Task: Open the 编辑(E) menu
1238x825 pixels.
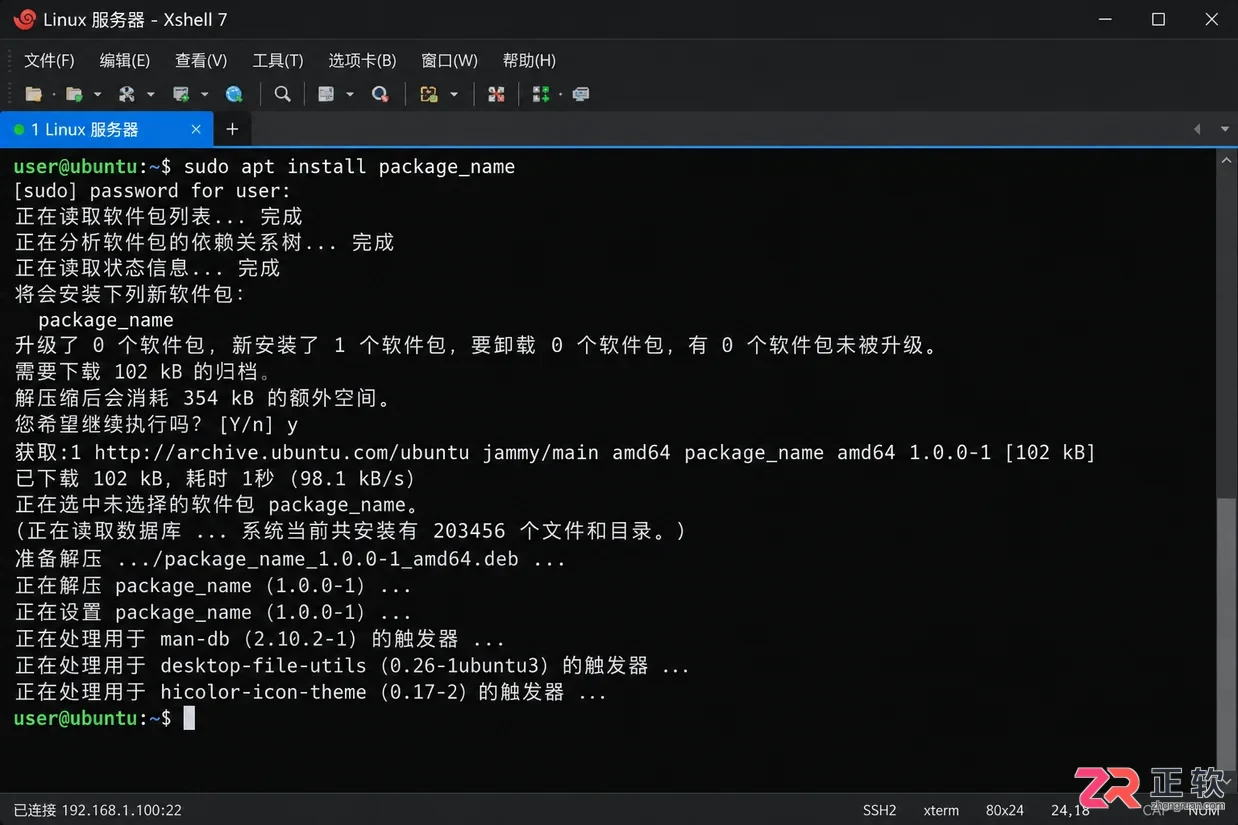Action: (125, 61)
